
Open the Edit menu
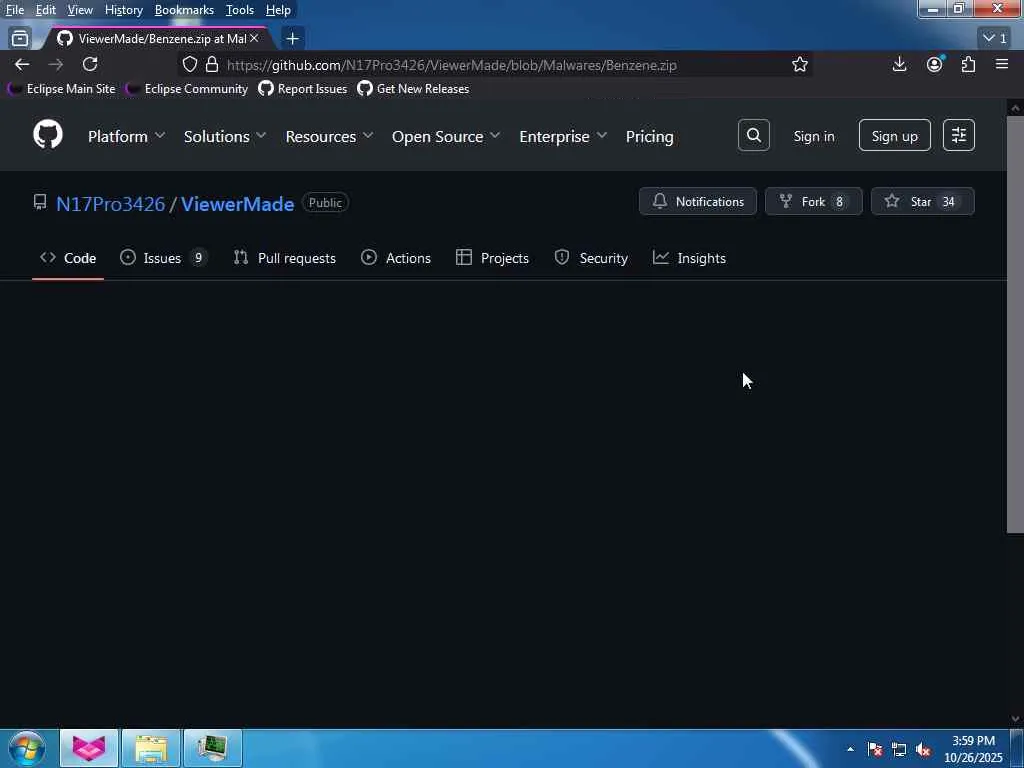pyautogui.click(x=45, y=10)
